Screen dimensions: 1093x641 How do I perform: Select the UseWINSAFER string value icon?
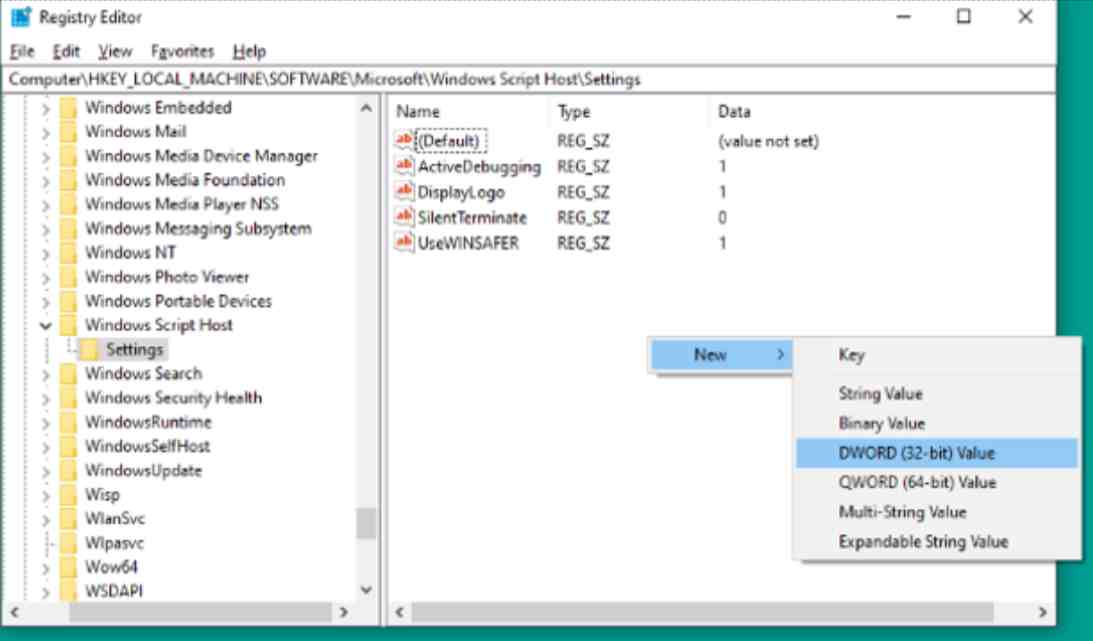(x=404, y=242)
